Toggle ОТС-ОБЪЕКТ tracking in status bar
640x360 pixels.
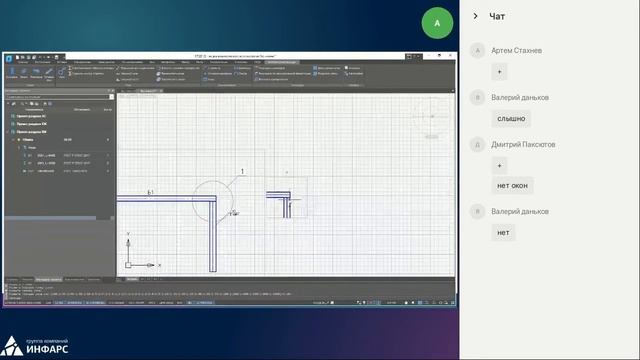point(116,302)
